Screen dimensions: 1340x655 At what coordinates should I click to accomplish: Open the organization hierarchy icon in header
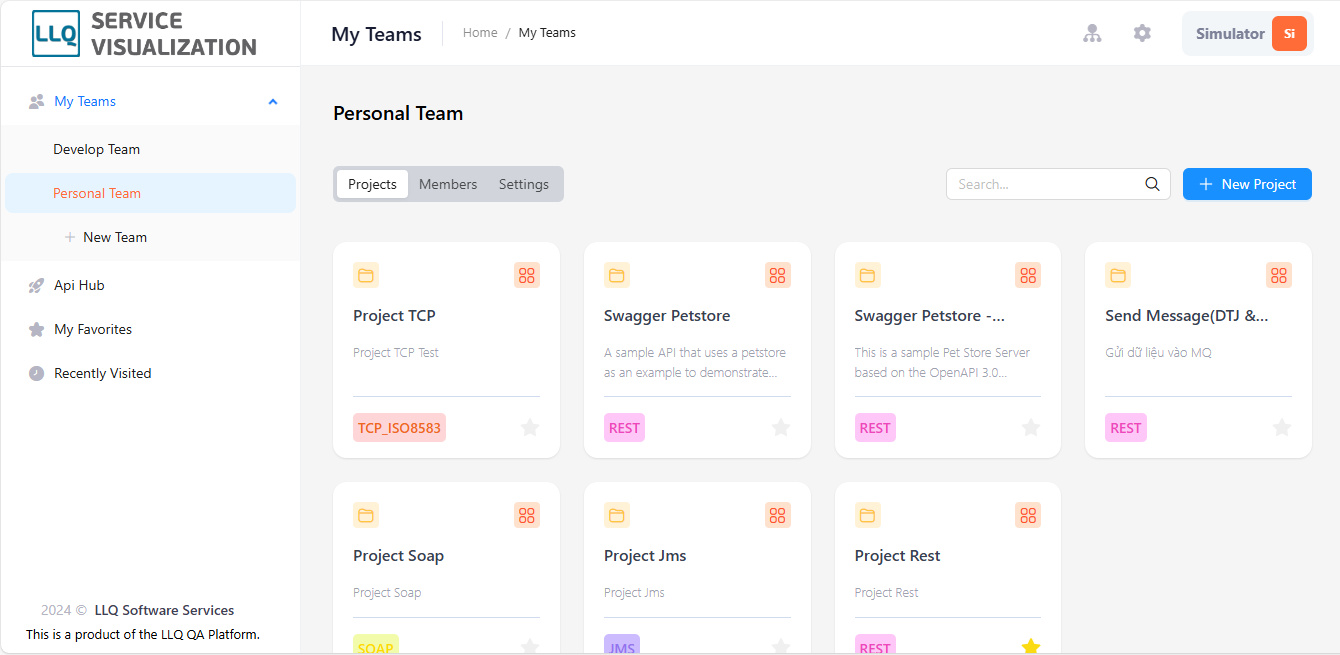(x=1092, y=33)
